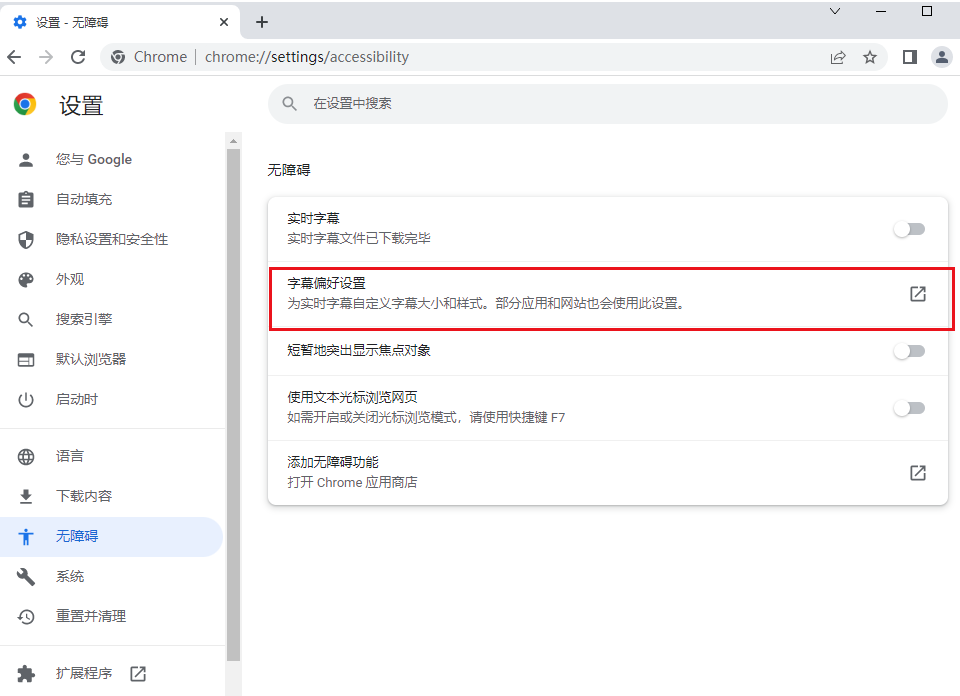Click the power icon beside 启动时
The height and width of the screenshot is (696, 960).
pos(26,400)
